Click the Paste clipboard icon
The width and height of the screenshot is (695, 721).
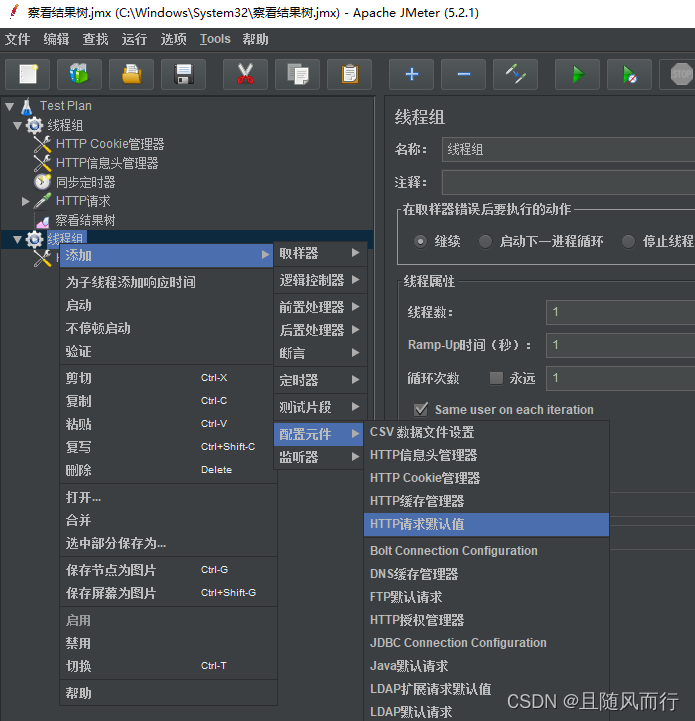[350, 74]
